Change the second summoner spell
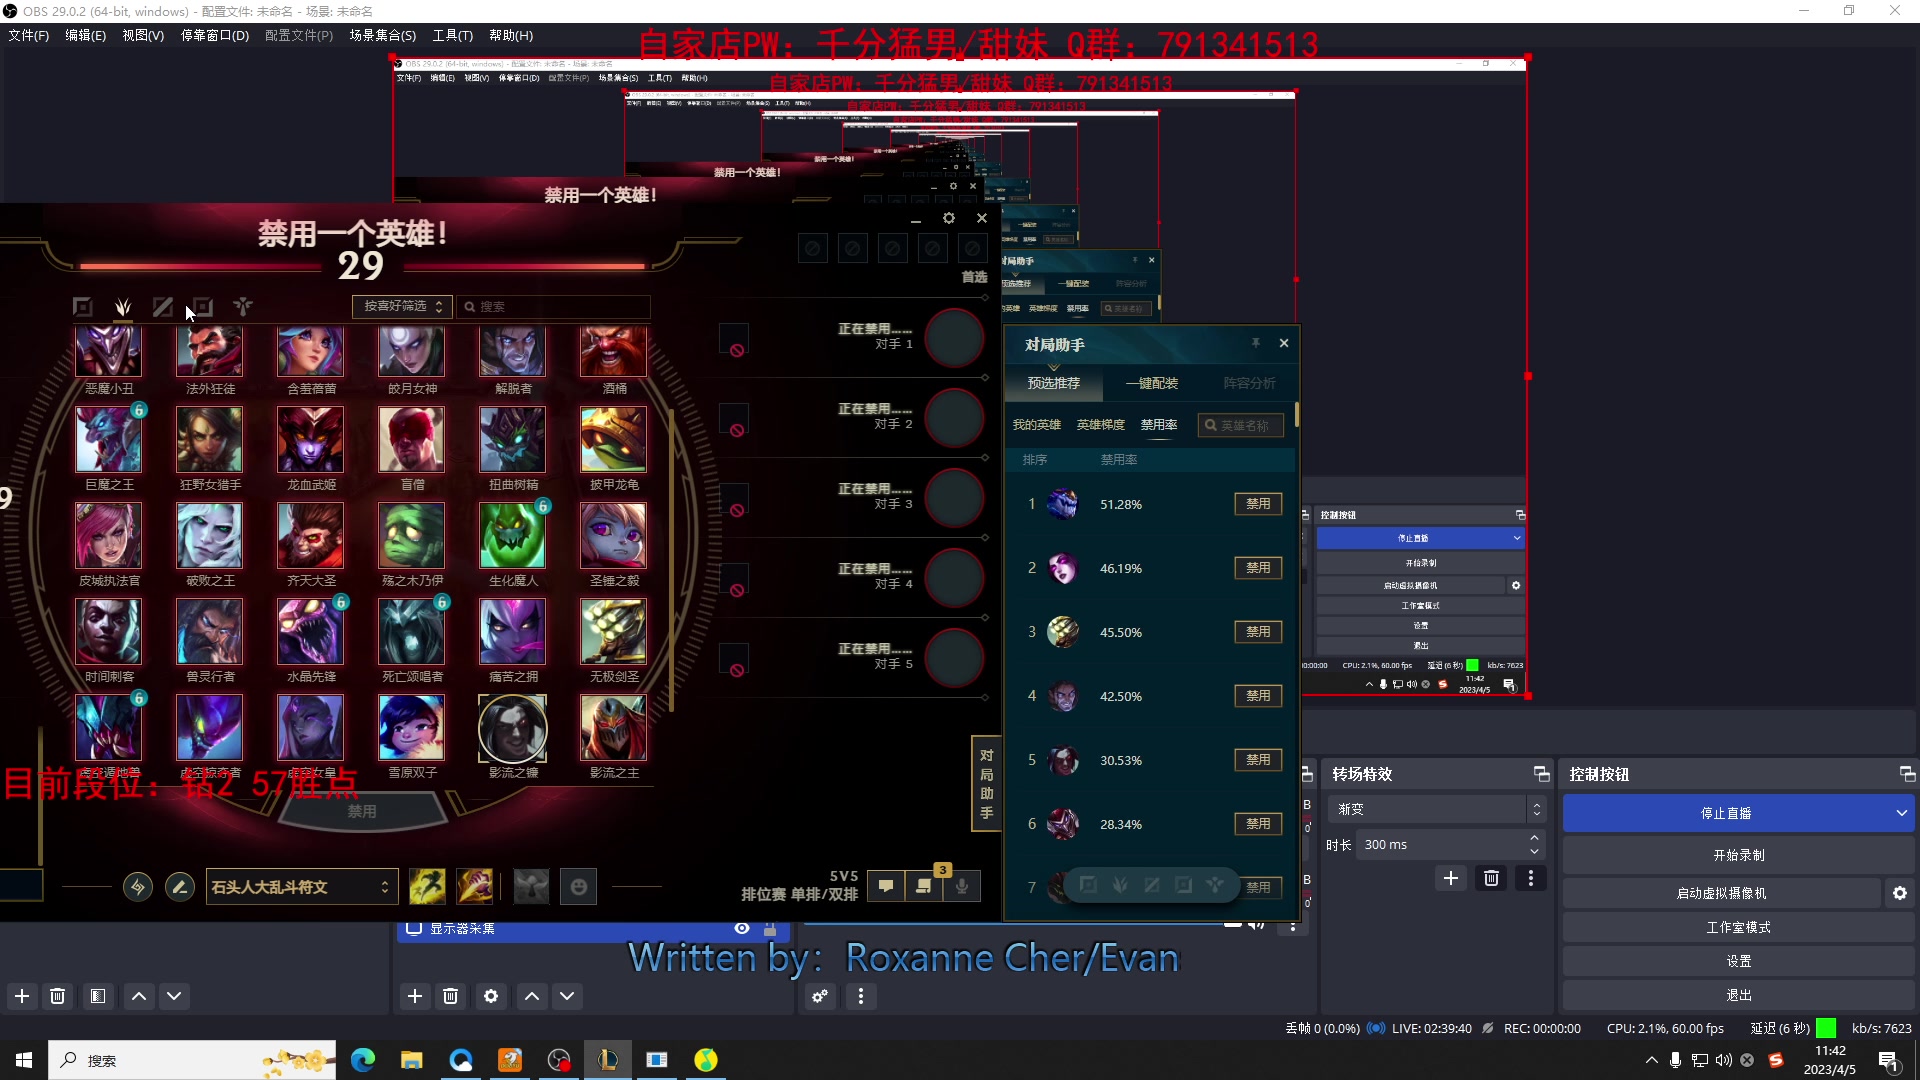 pyautogui.click(x=475, y=886)
